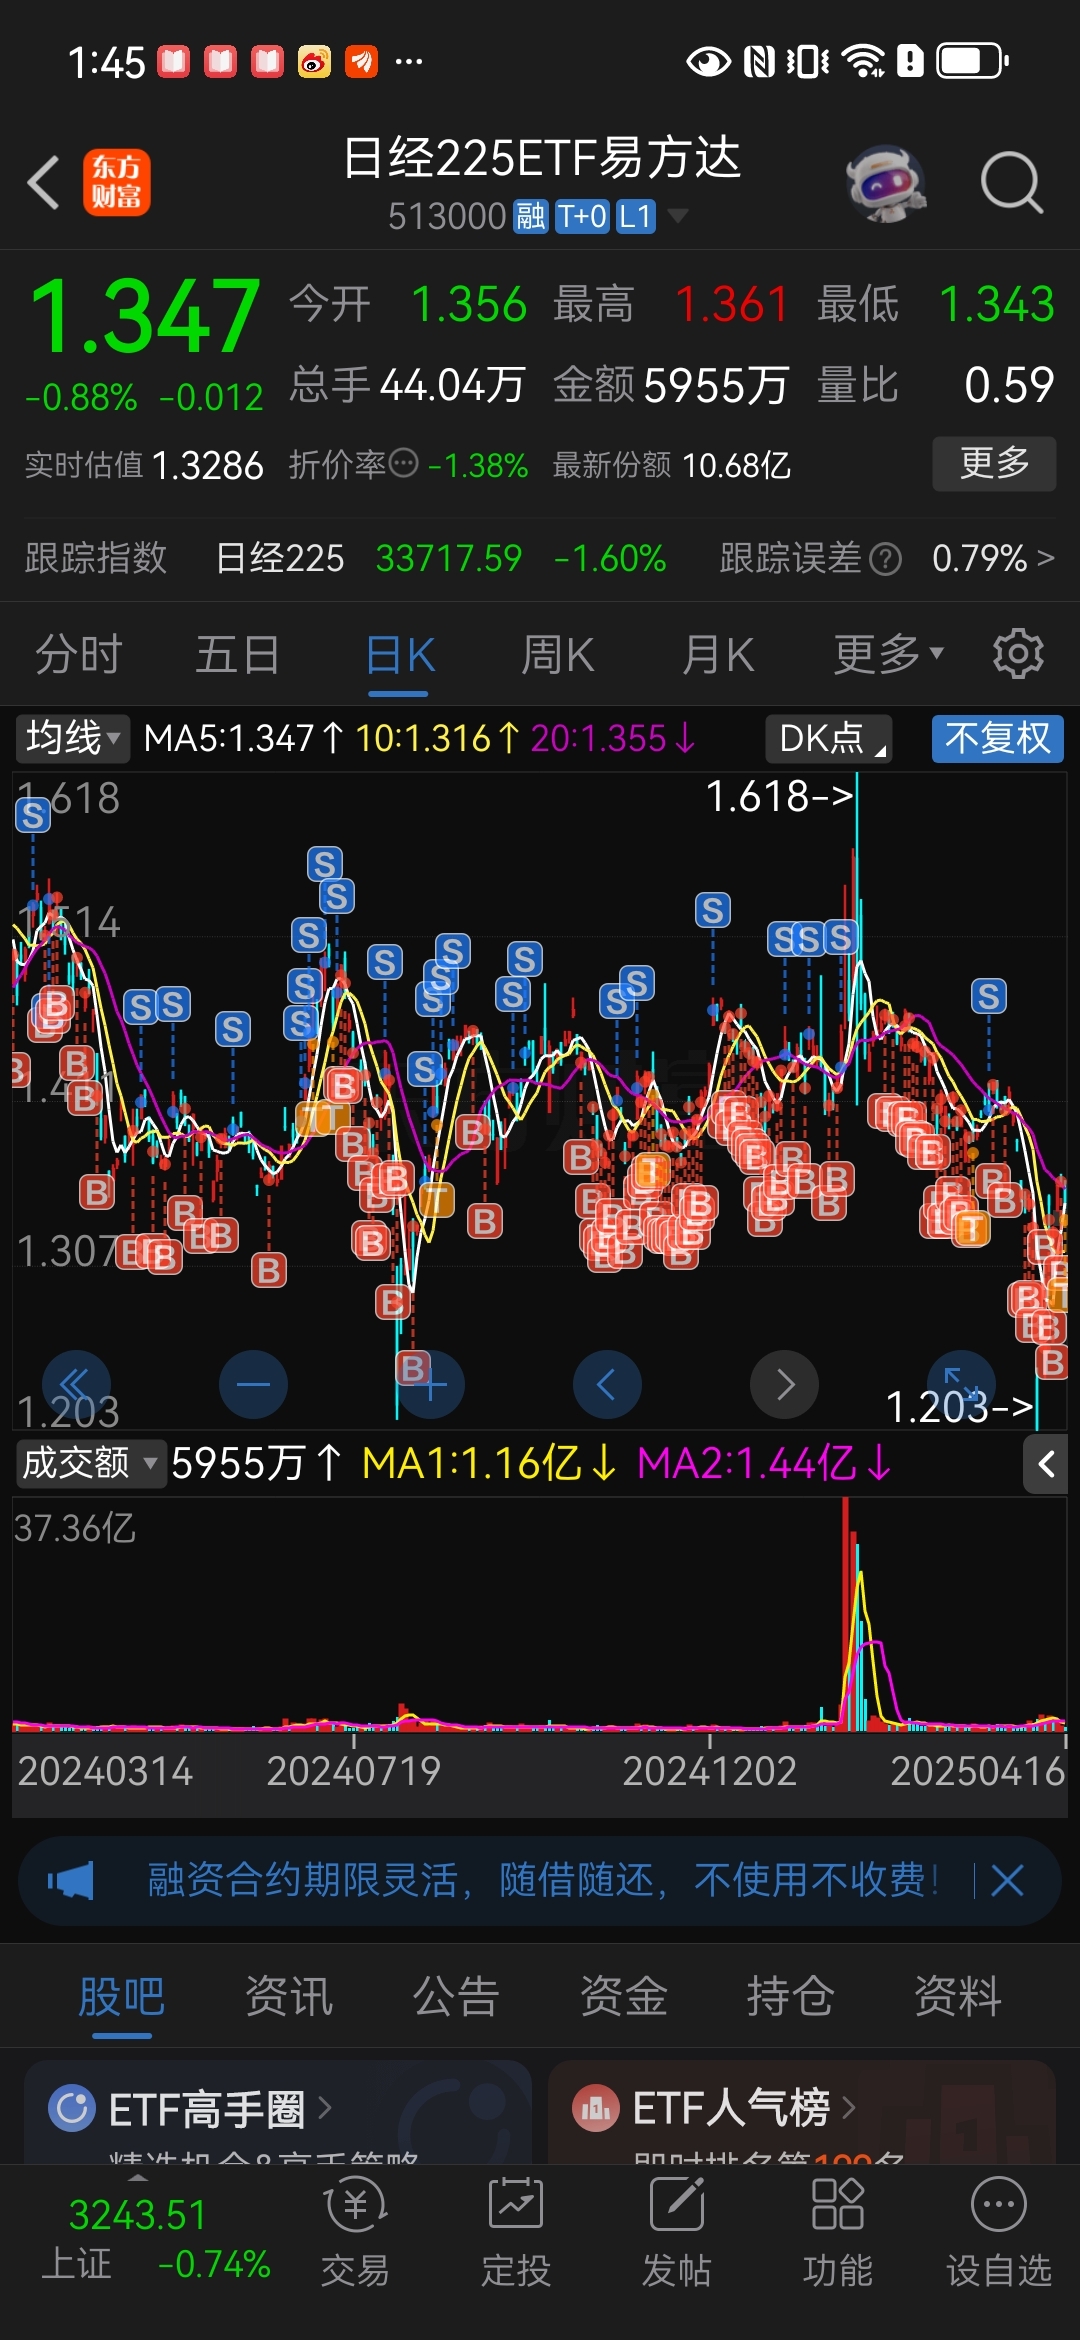The height and width of the screenshot is (2340, 1080).
Task: Zoom out chart with minus button
Action: [x=253, y=1384]
